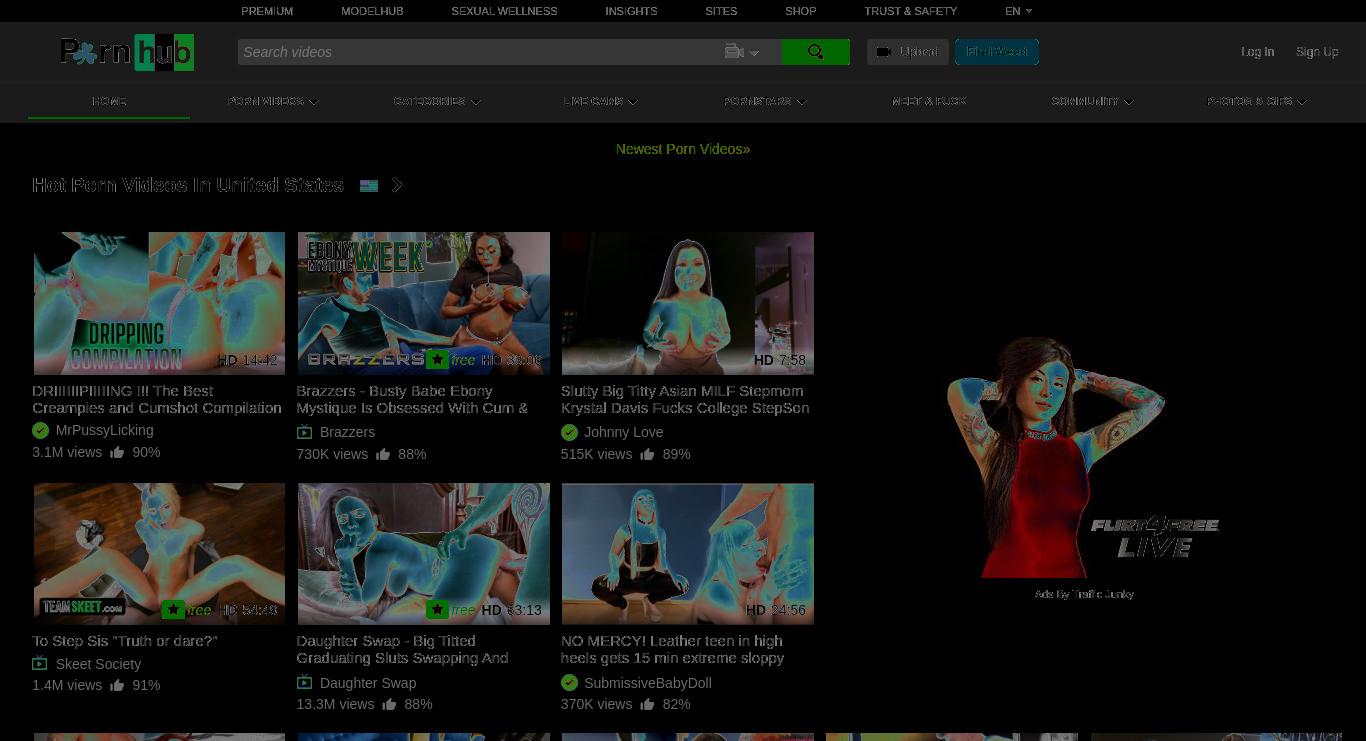
Task: Click the Ads By Traffic Junky link
Action: (1084, 594)
